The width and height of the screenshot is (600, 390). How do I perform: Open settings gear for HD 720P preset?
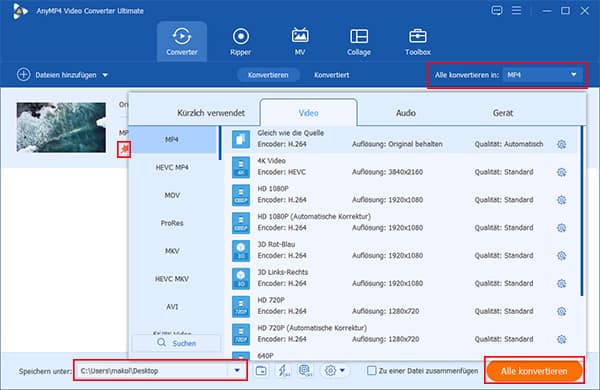pos(561,311)
